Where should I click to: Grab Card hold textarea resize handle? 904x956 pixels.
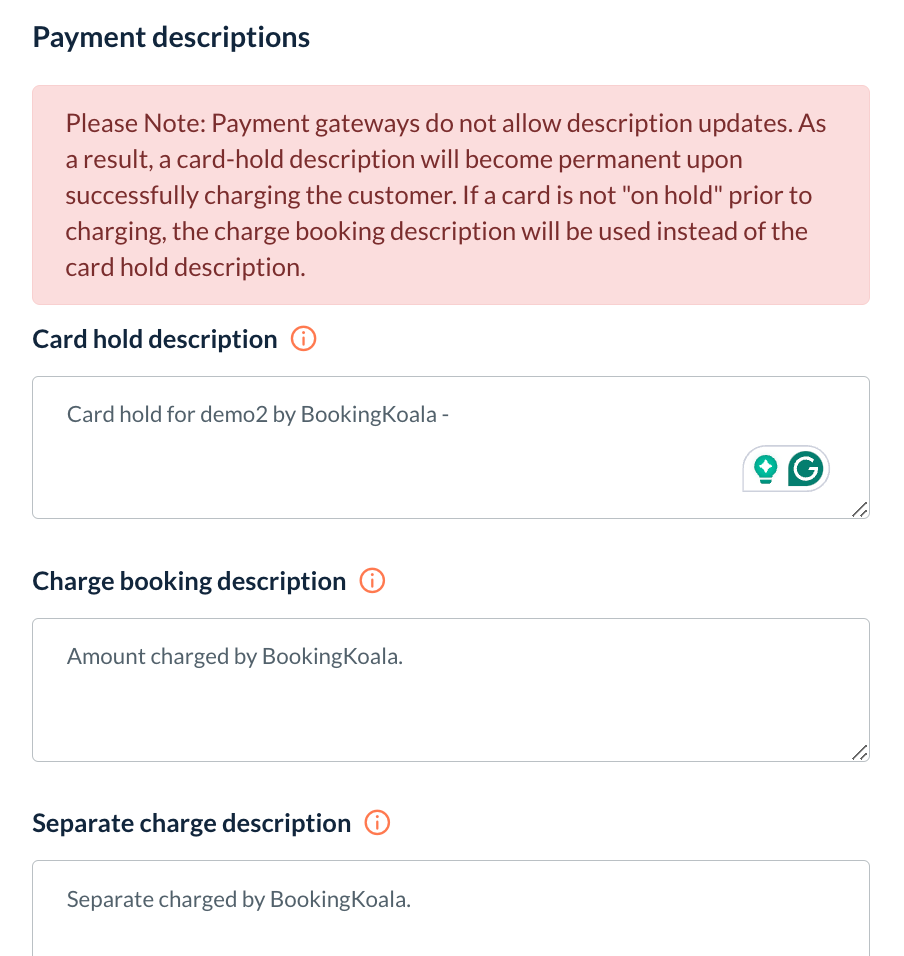click(x=859, y=509)
